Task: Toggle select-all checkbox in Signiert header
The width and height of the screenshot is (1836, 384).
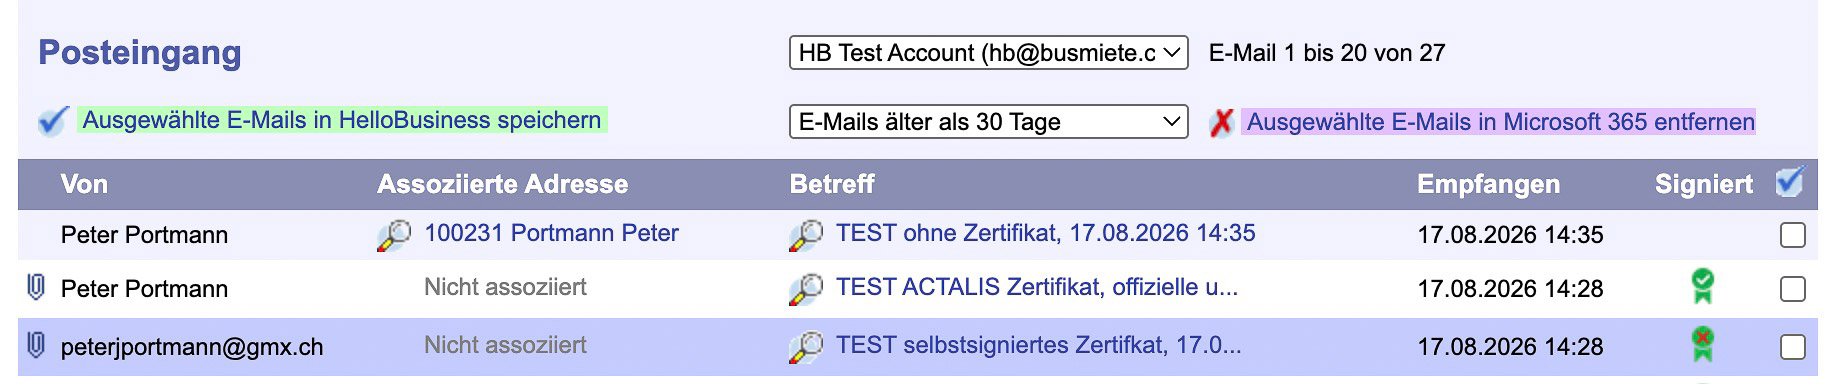Action: point(1790,183)
